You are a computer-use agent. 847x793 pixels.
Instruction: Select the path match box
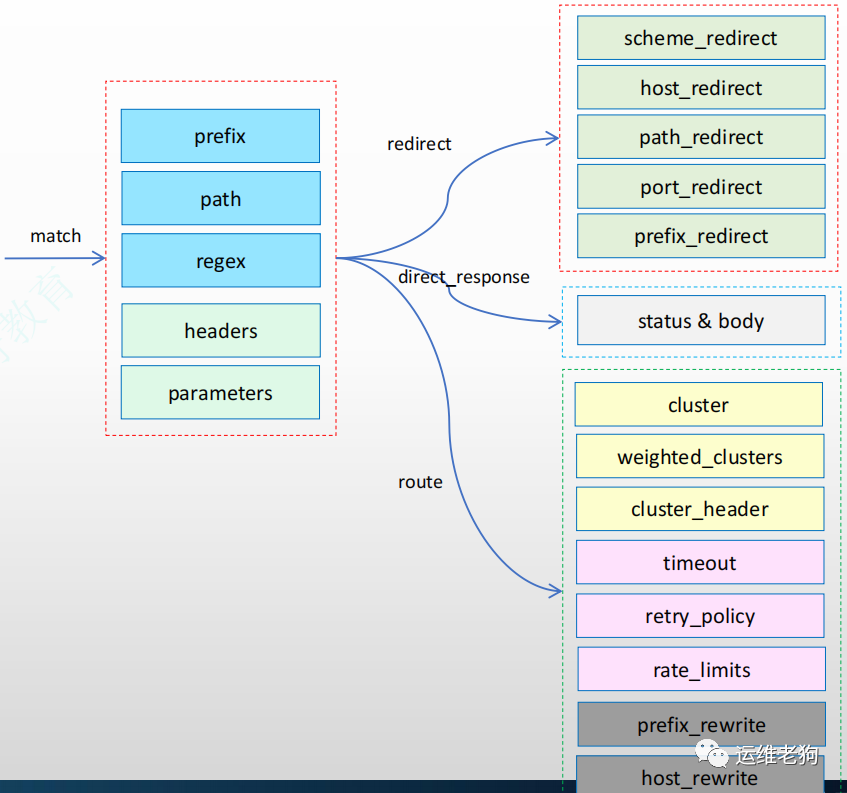tap(221, 198)
